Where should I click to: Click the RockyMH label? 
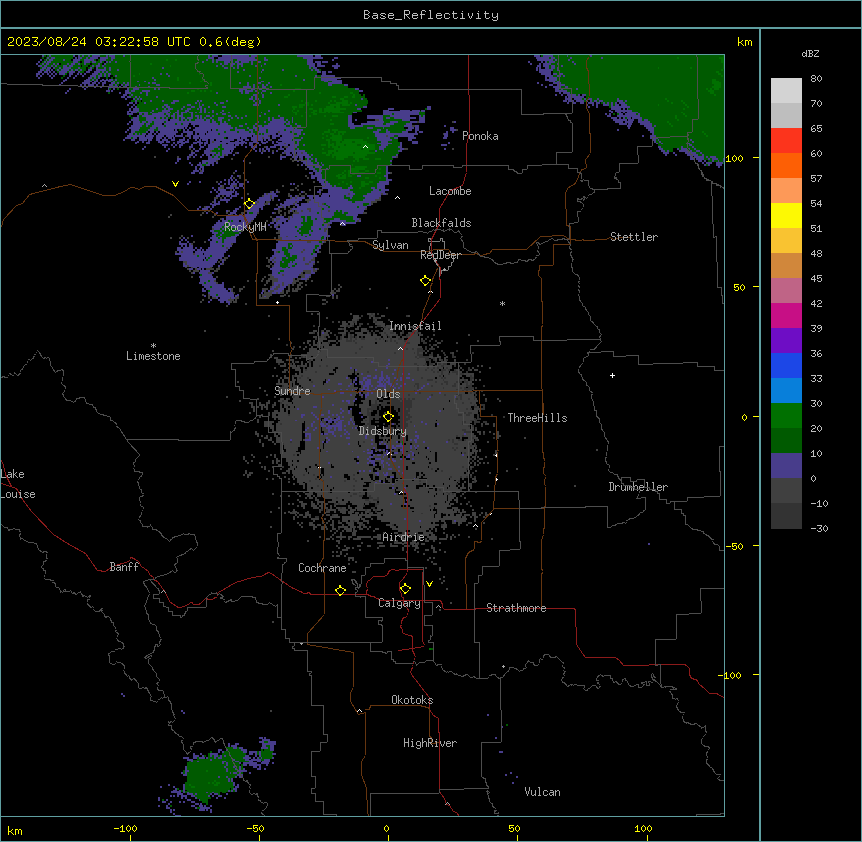[245, 227]
